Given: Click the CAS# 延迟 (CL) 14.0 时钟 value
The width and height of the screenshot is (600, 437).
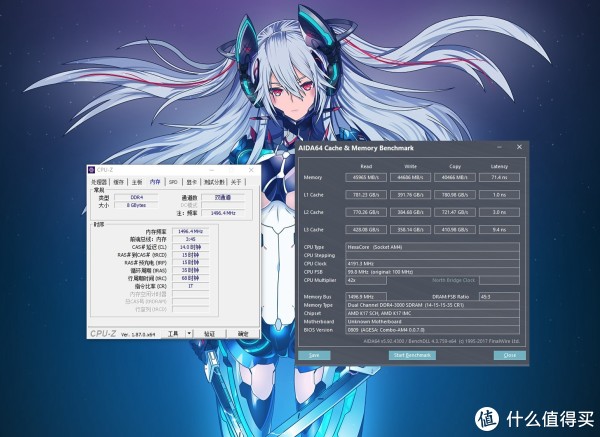Looking at the screenshot, I should tap(190, 247).
